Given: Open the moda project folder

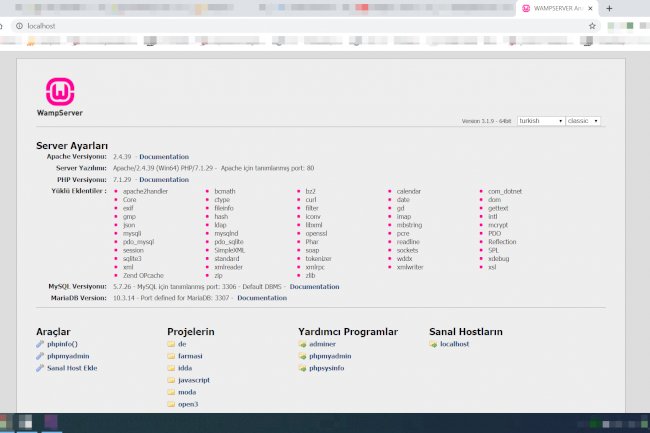Looking at the screenshot, I should point(187,392).
